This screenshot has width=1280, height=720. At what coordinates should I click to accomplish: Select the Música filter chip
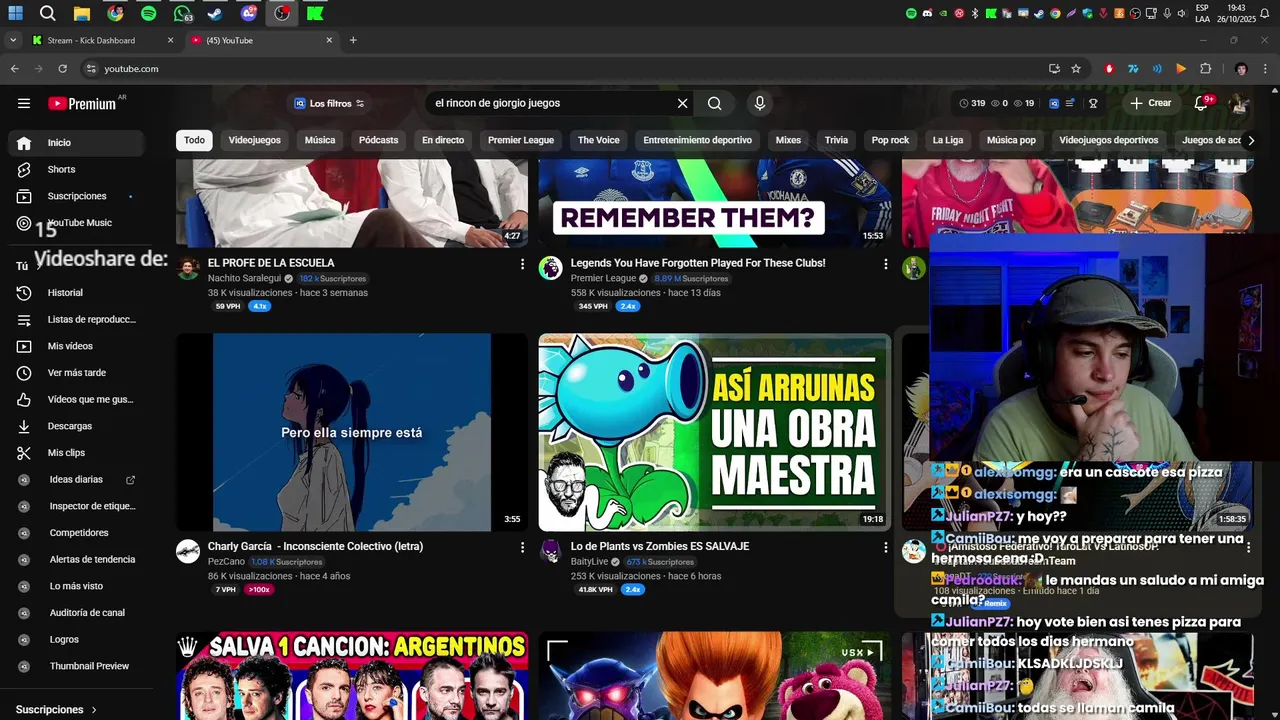pos(320,140)
